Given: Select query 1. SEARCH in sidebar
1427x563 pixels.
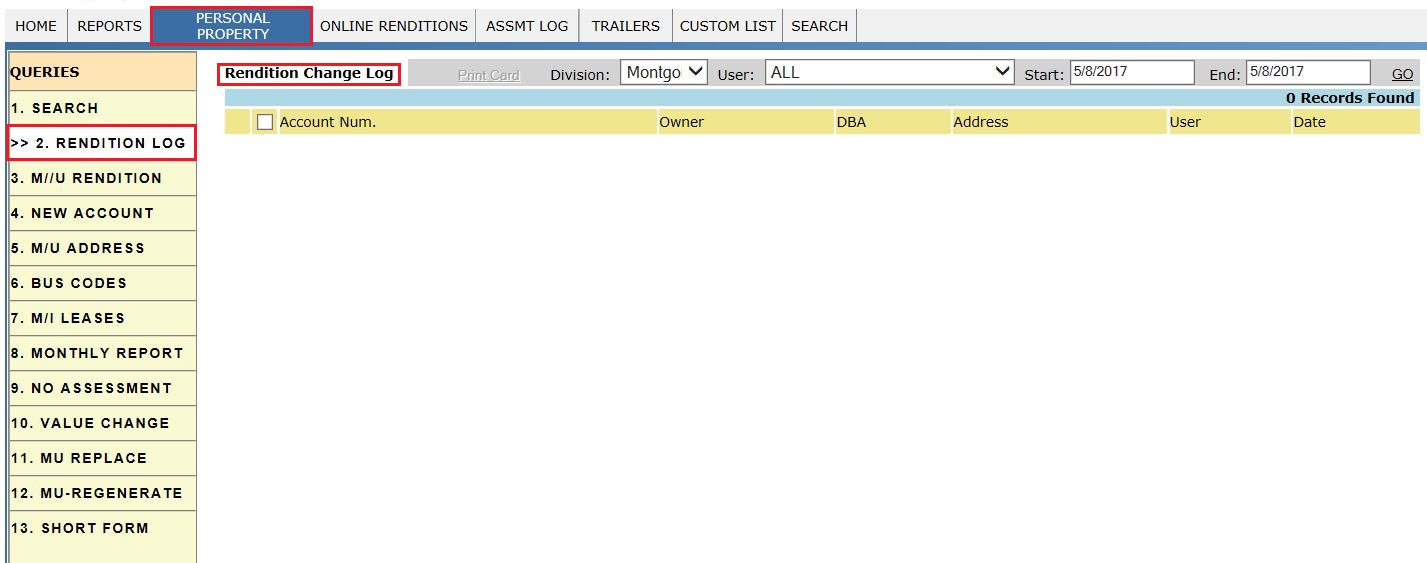Looking at the screenshot, I should [x=102, y=108].
